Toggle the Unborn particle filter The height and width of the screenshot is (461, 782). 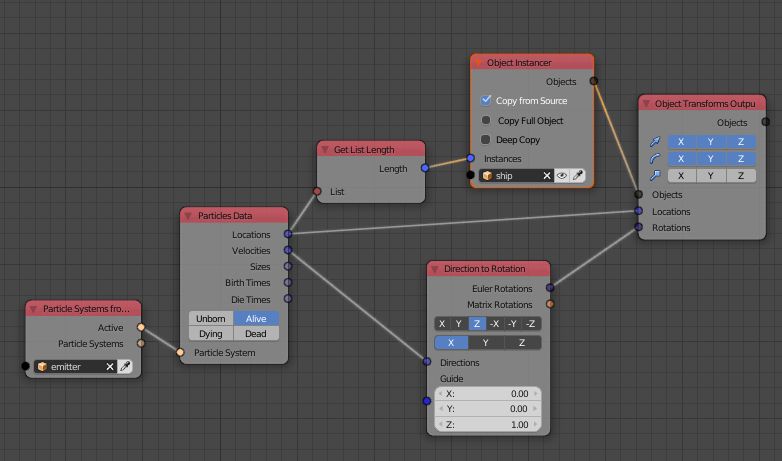[x=210, y=318]
